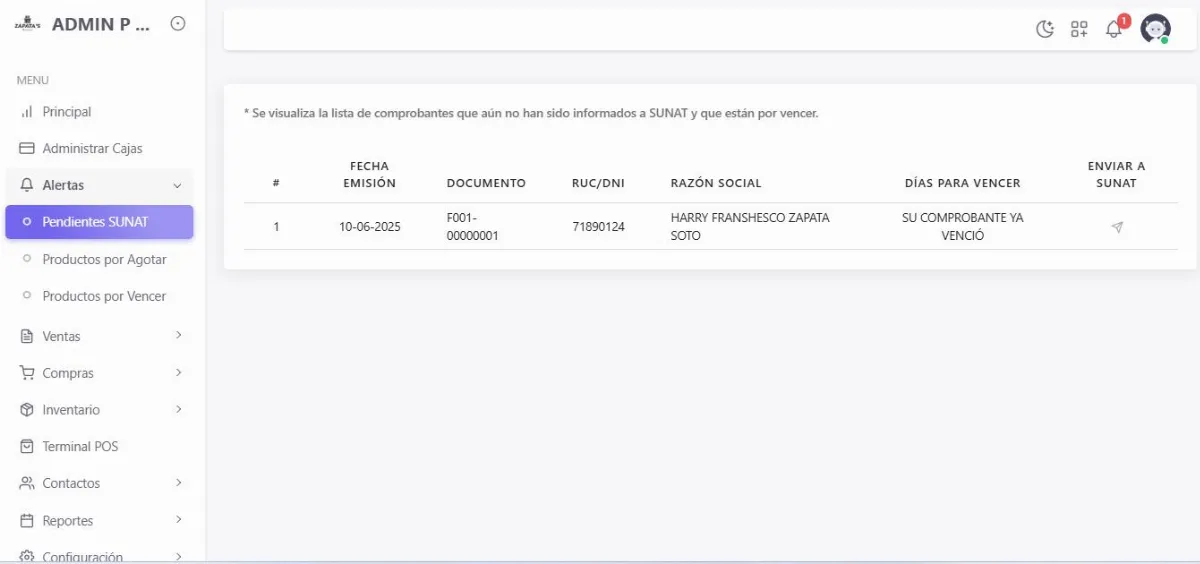1200x564 pixels.
Task: Click the Inventario box icon
Action: point(27,410)
